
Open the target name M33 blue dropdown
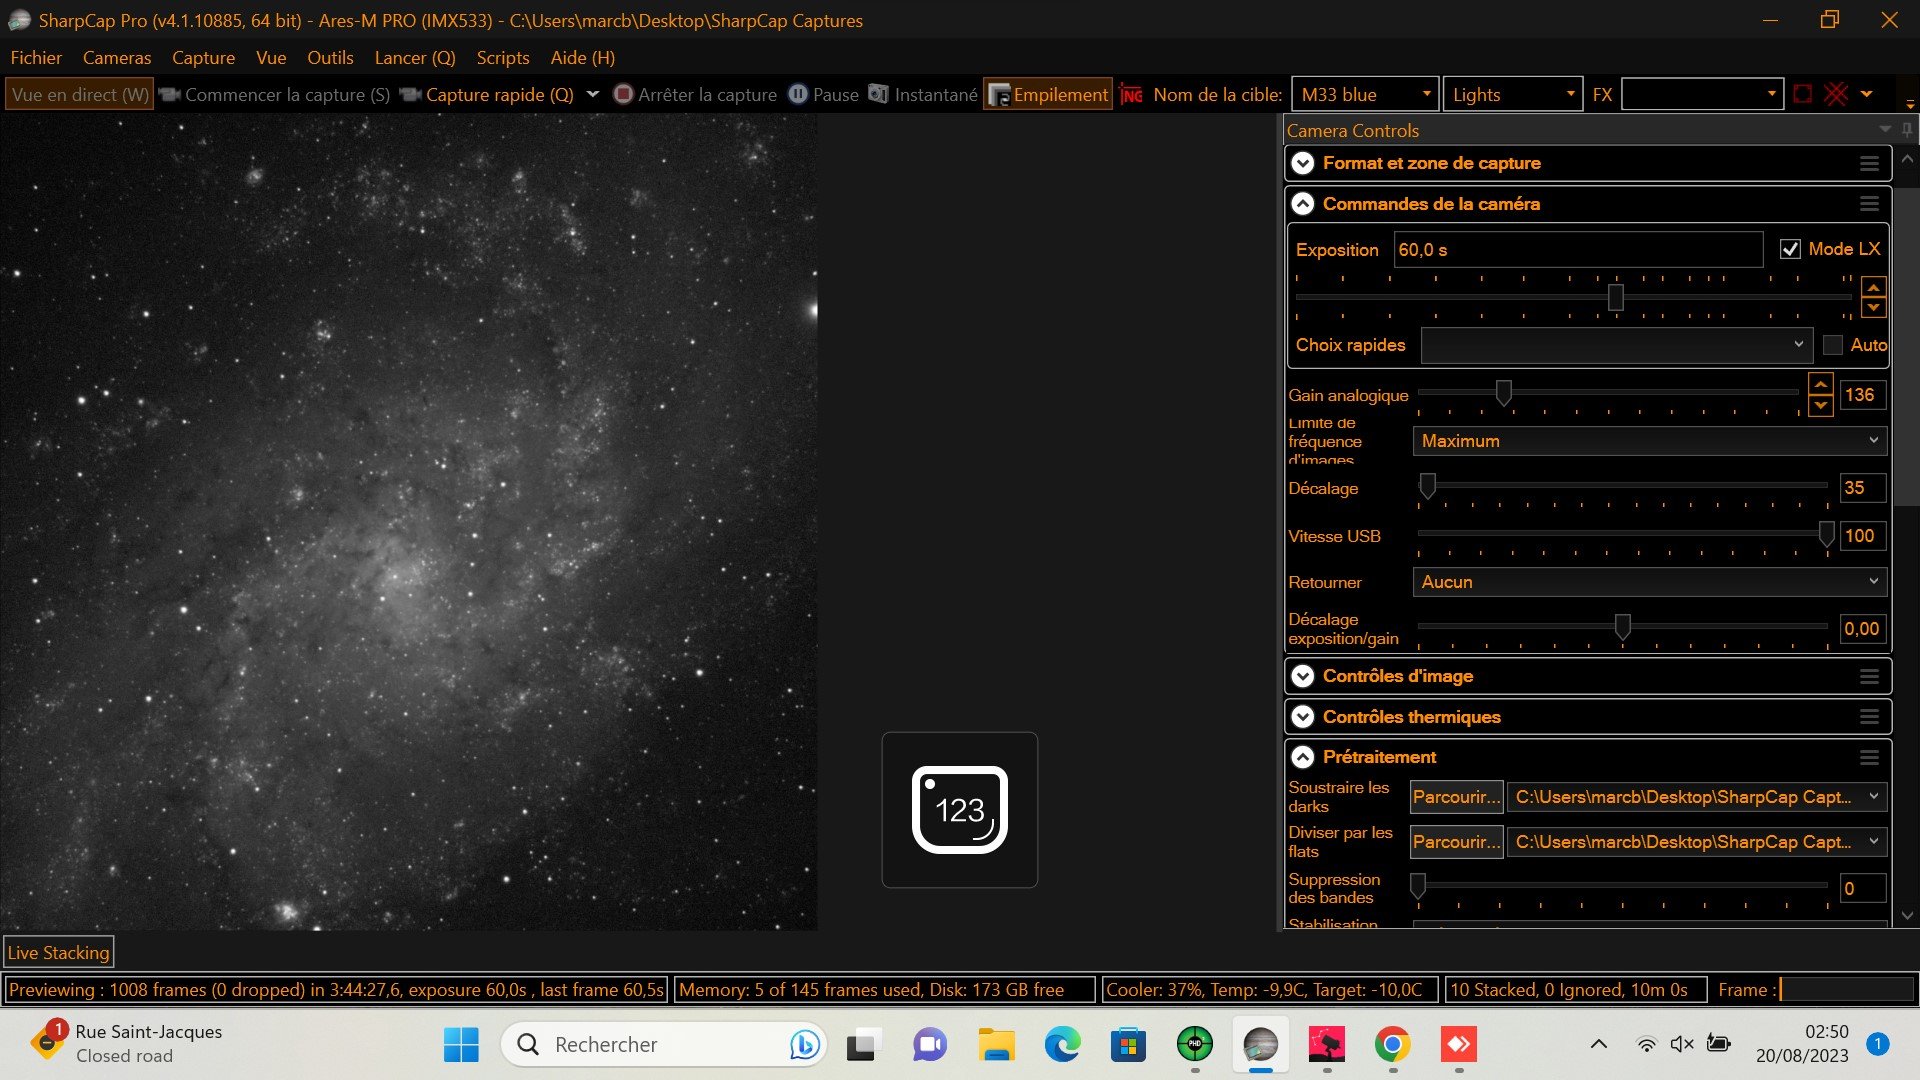1365,94
